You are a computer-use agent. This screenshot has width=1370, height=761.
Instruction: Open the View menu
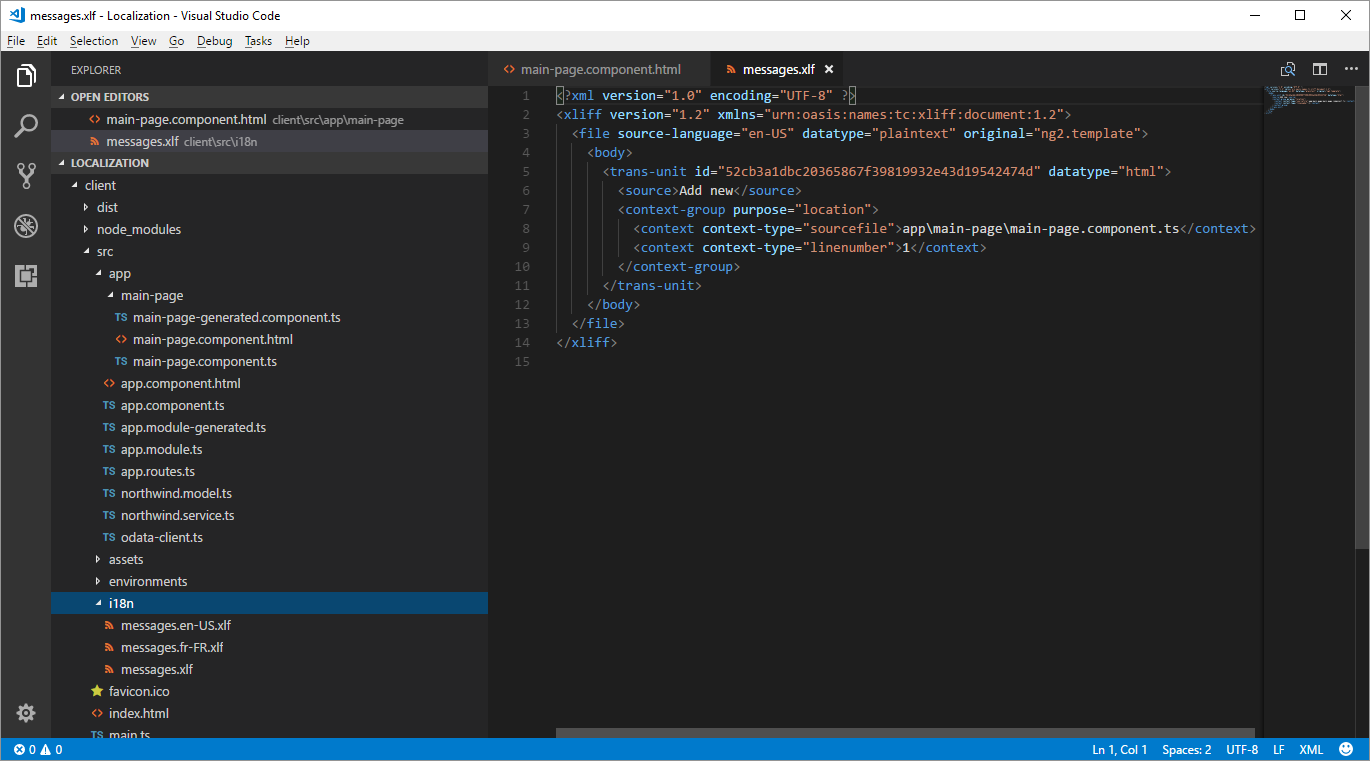click(x=144, y=41)
